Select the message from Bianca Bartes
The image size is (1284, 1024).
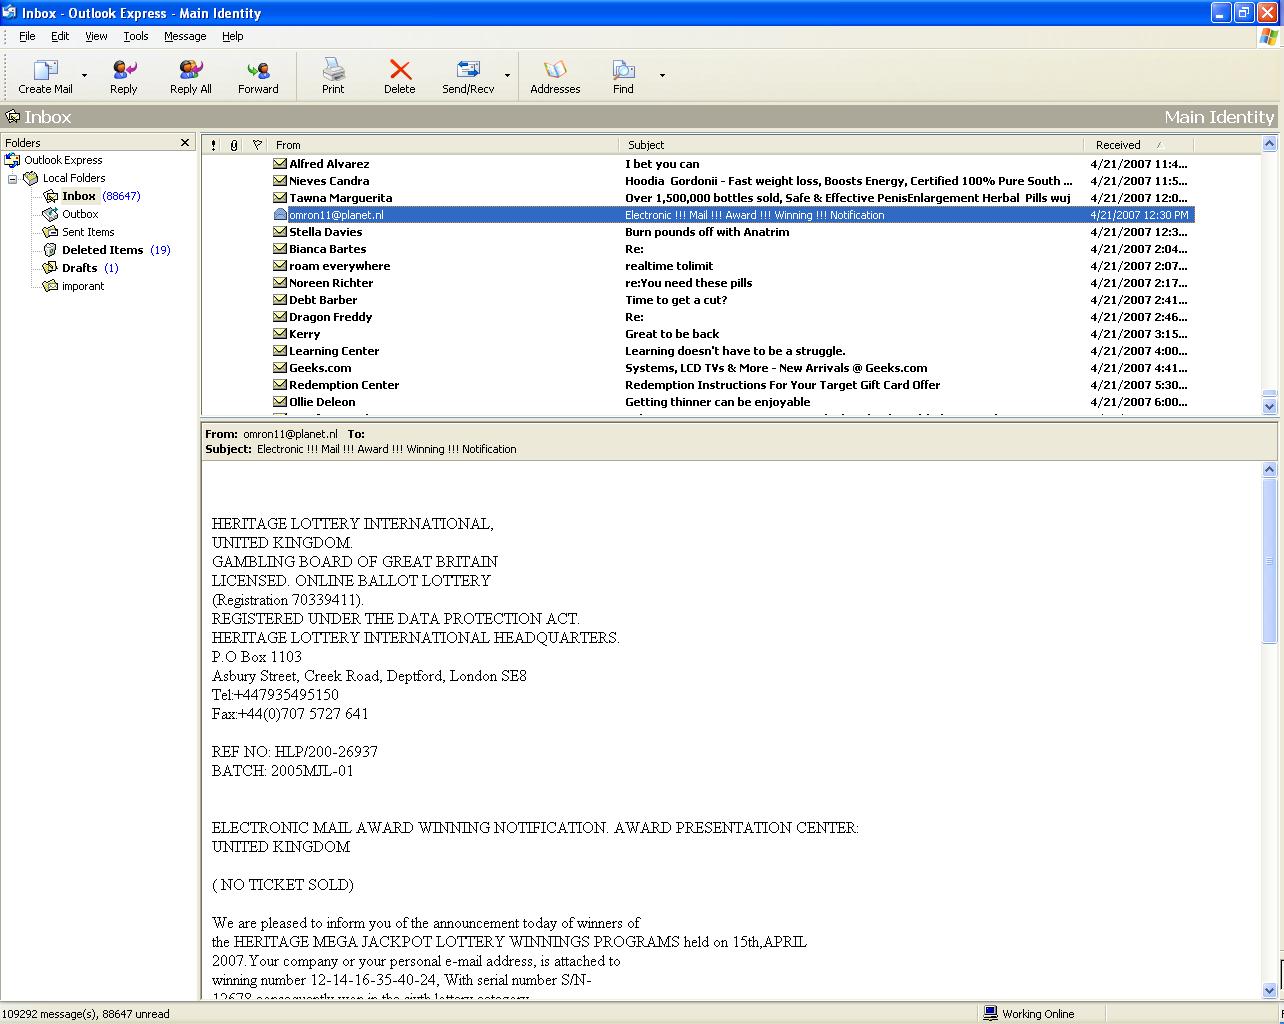[698, 249]
